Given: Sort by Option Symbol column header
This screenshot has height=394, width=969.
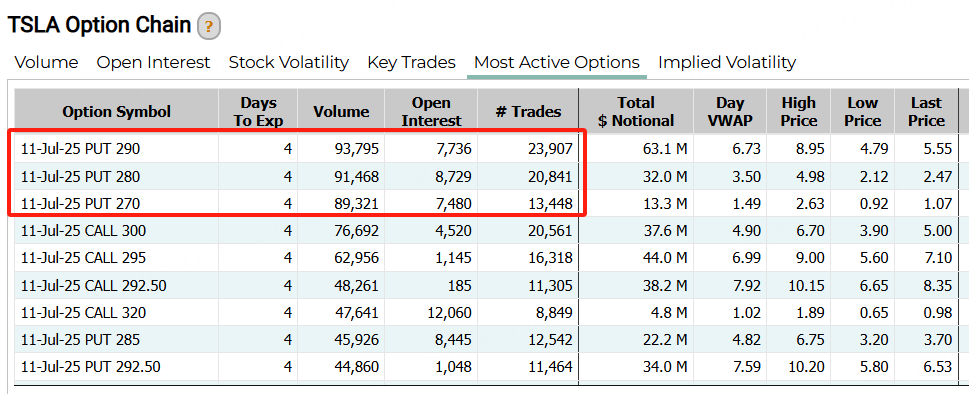Looking at the screenshot, I should tap(116, 111).
